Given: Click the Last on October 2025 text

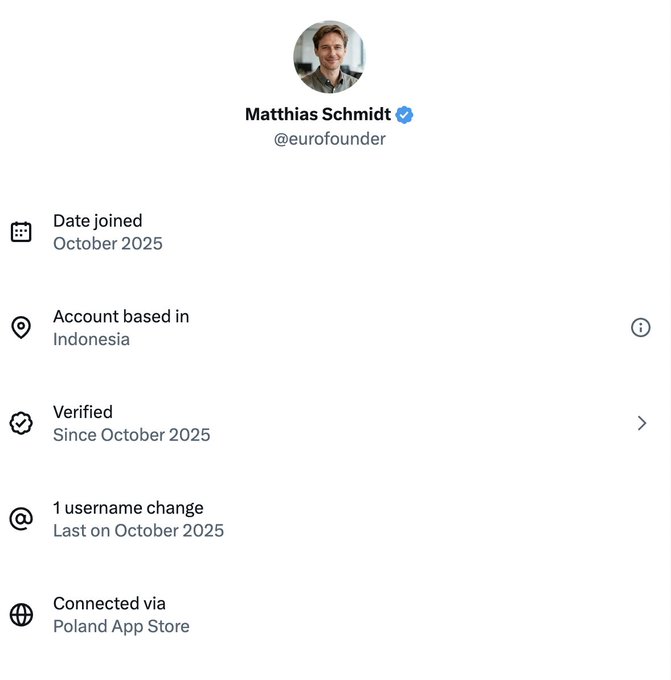Looking at the screenshot, I should (138, 531).
